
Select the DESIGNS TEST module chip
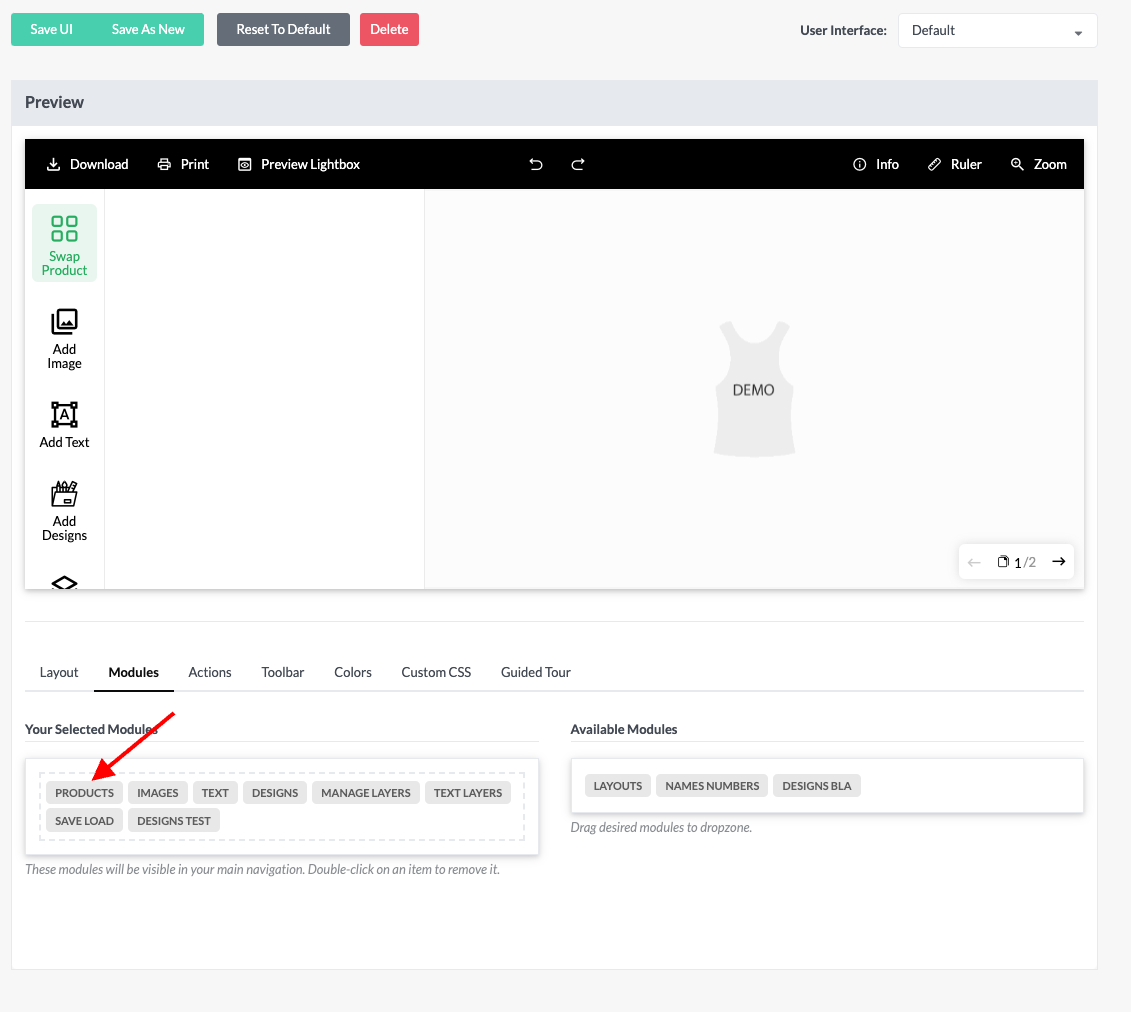tap(174, 821)
